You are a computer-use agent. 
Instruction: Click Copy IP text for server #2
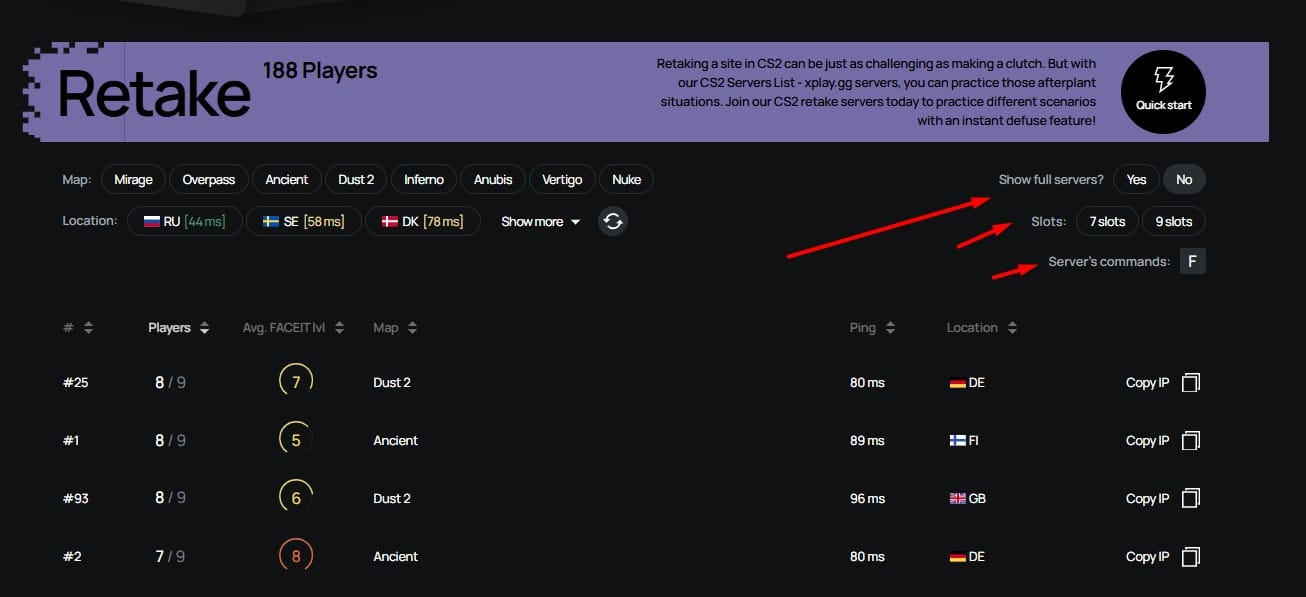tap(1147, 557)
